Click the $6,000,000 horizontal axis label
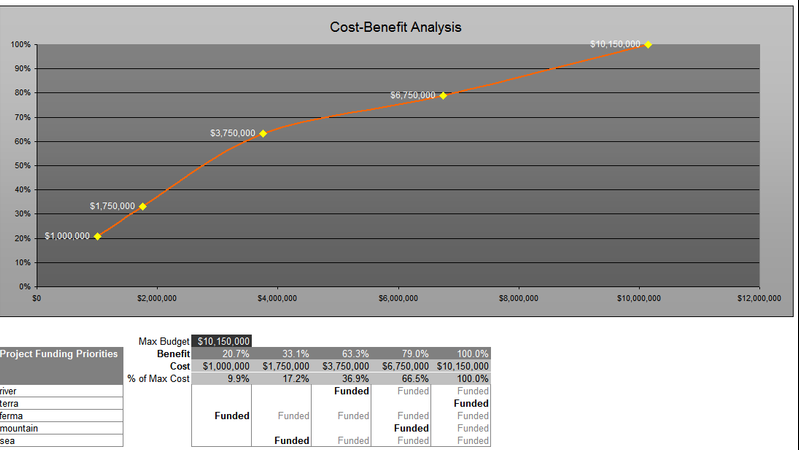This screenshot has height=450, width=799. 398,298
